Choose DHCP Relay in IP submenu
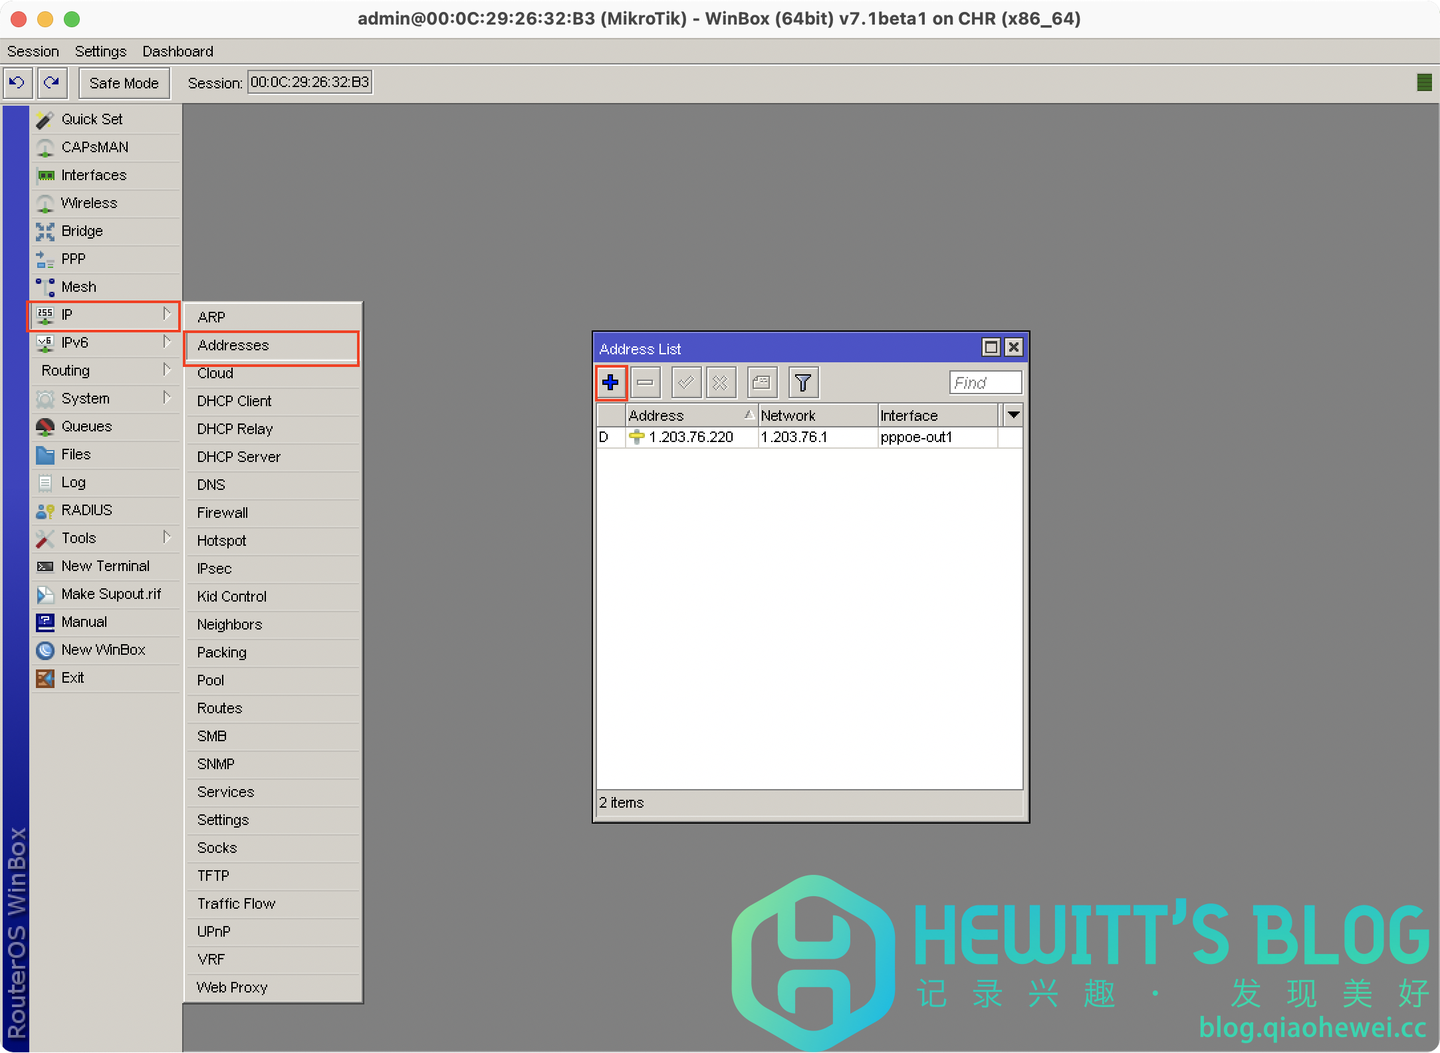This screenshot has height=1053, width=1440. [x=272, y=429]
